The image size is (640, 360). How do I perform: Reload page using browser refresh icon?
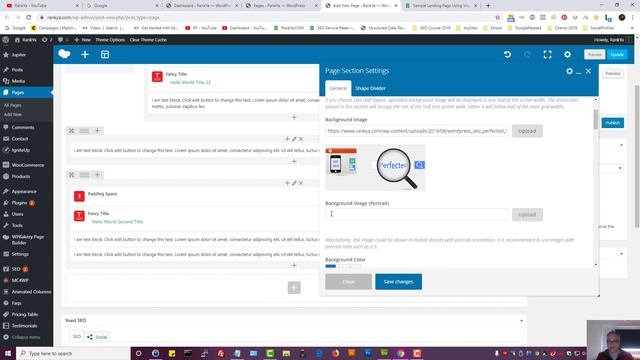click(29, 18)
